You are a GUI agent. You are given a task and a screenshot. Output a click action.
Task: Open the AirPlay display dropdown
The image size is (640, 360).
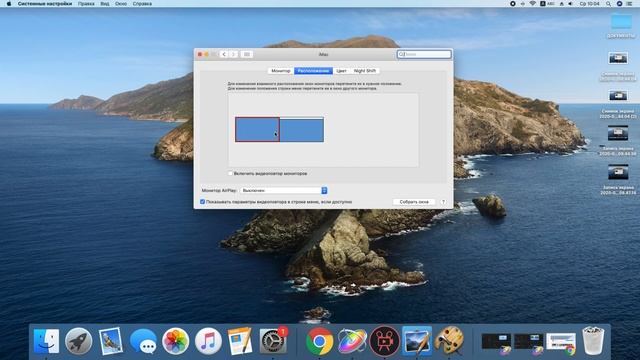[x=284, y=191]
